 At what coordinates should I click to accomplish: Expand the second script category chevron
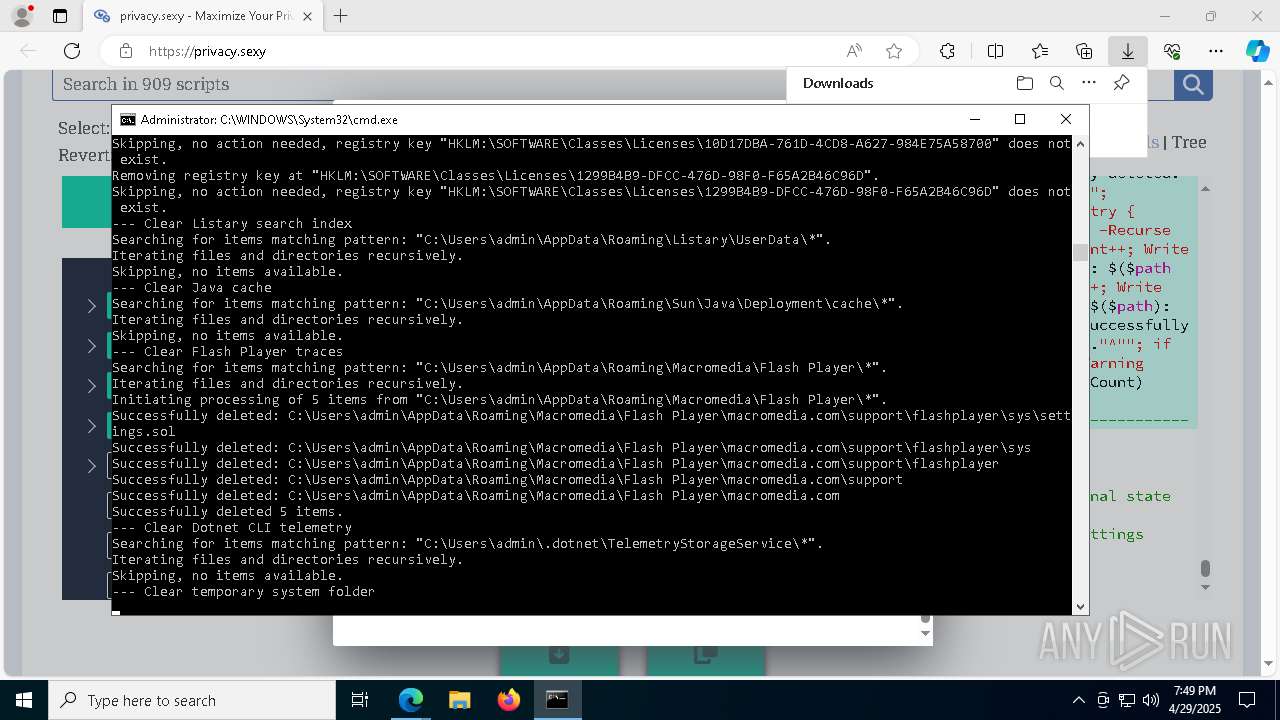tap(91, 346)
